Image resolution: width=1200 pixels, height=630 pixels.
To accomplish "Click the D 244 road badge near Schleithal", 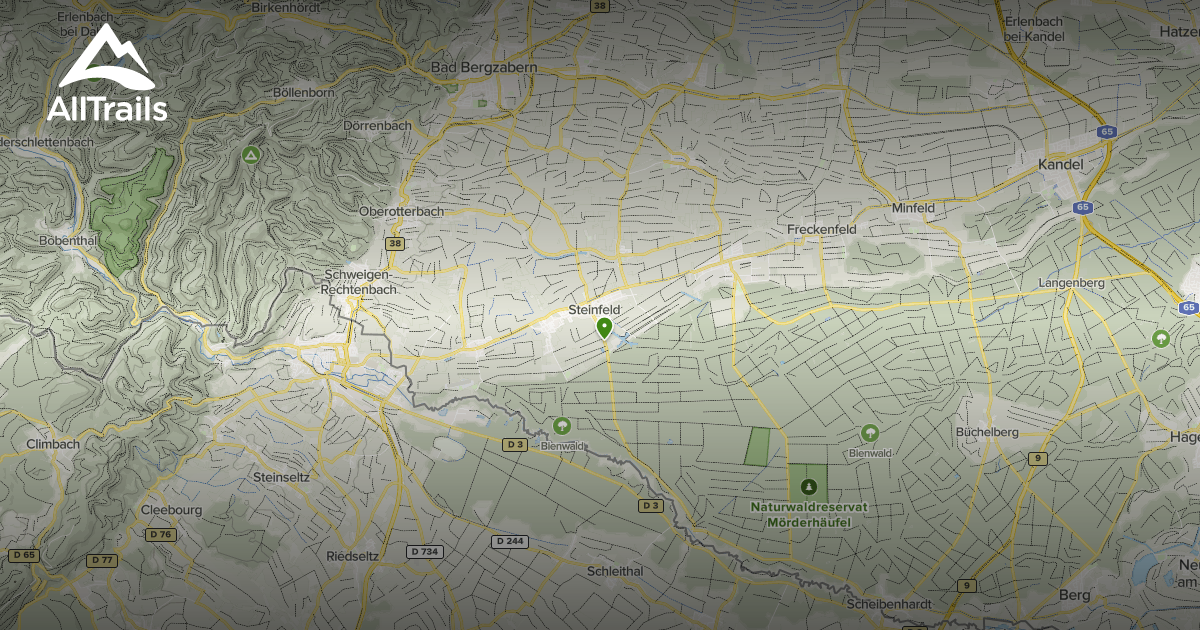I will tap(508, 541).
